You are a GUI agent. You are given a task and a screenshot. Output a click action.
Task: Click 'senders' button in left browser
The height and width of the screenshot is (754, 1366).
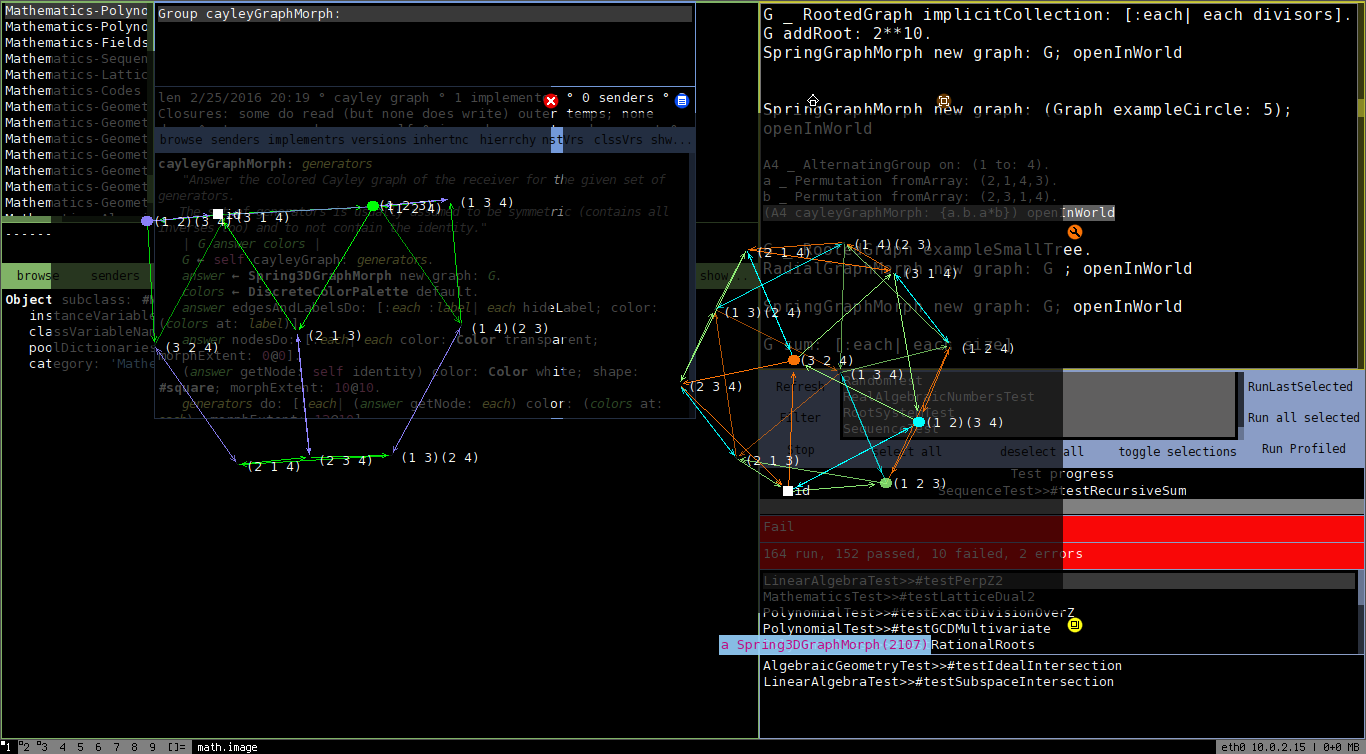click(x=115, y=275)
